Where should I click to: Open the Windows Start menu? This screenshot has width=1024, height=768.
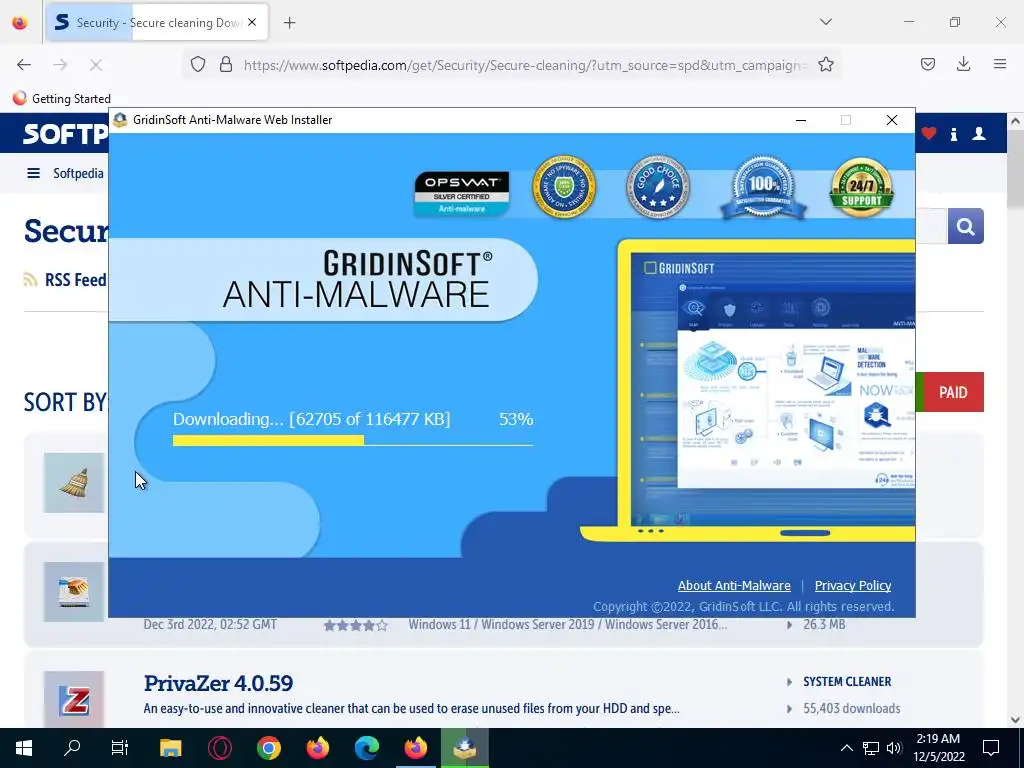pyautogui.click(x=24, y=748)
